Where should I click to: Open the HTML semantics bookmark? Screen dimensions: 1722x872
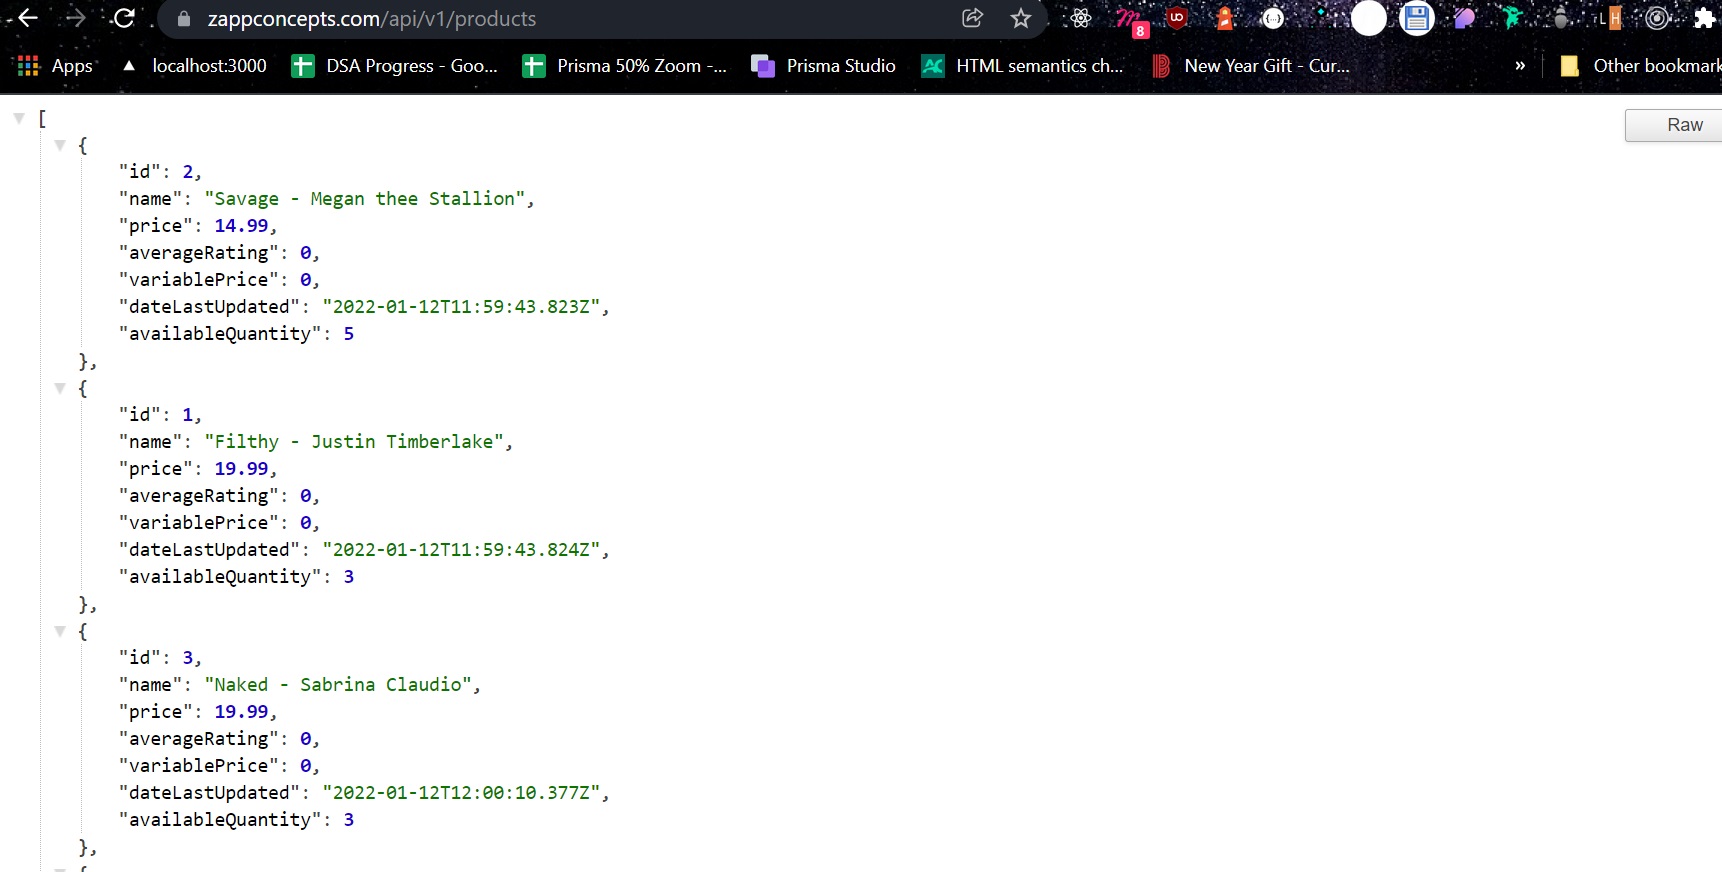point(1022,66)
